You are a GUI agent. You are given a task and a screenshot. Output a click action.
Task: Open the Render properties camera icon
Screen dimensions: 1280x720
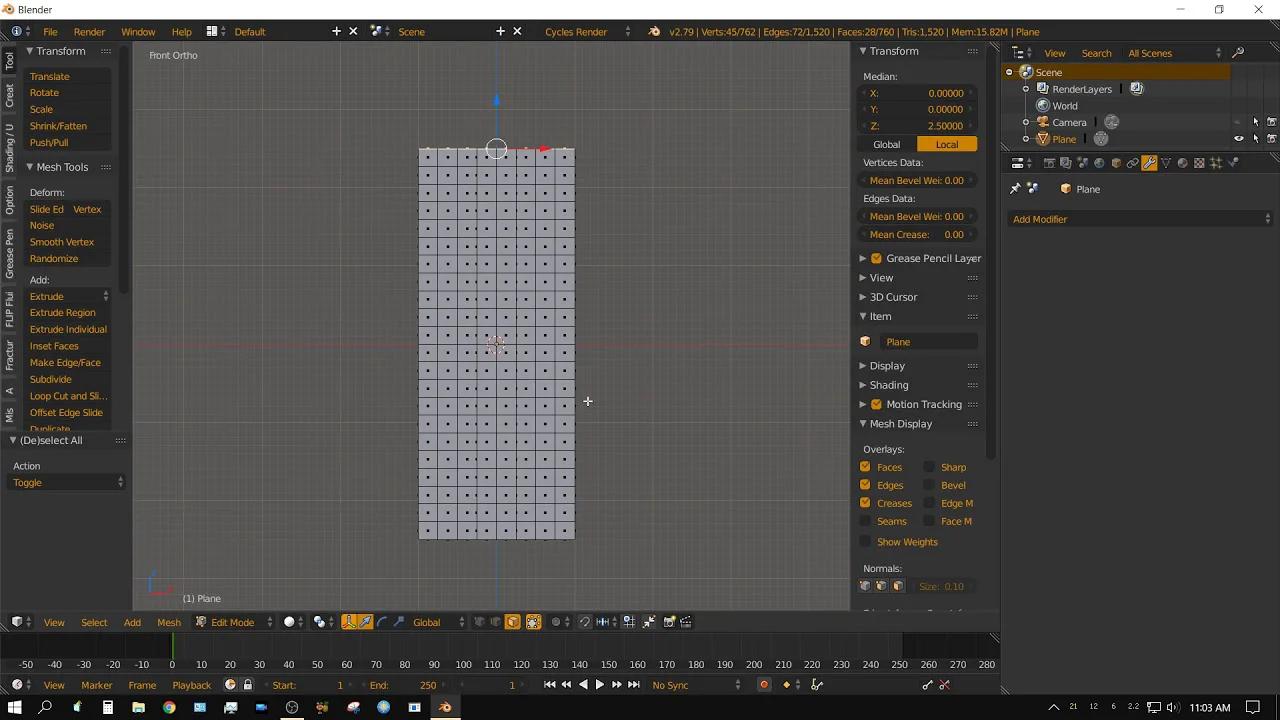(x=1050, y=163)
